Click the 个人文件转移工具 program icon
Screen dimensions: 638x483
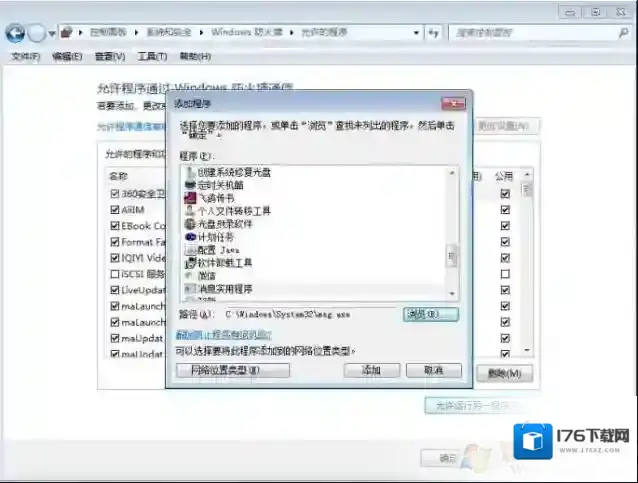click(x=190, y=211)
